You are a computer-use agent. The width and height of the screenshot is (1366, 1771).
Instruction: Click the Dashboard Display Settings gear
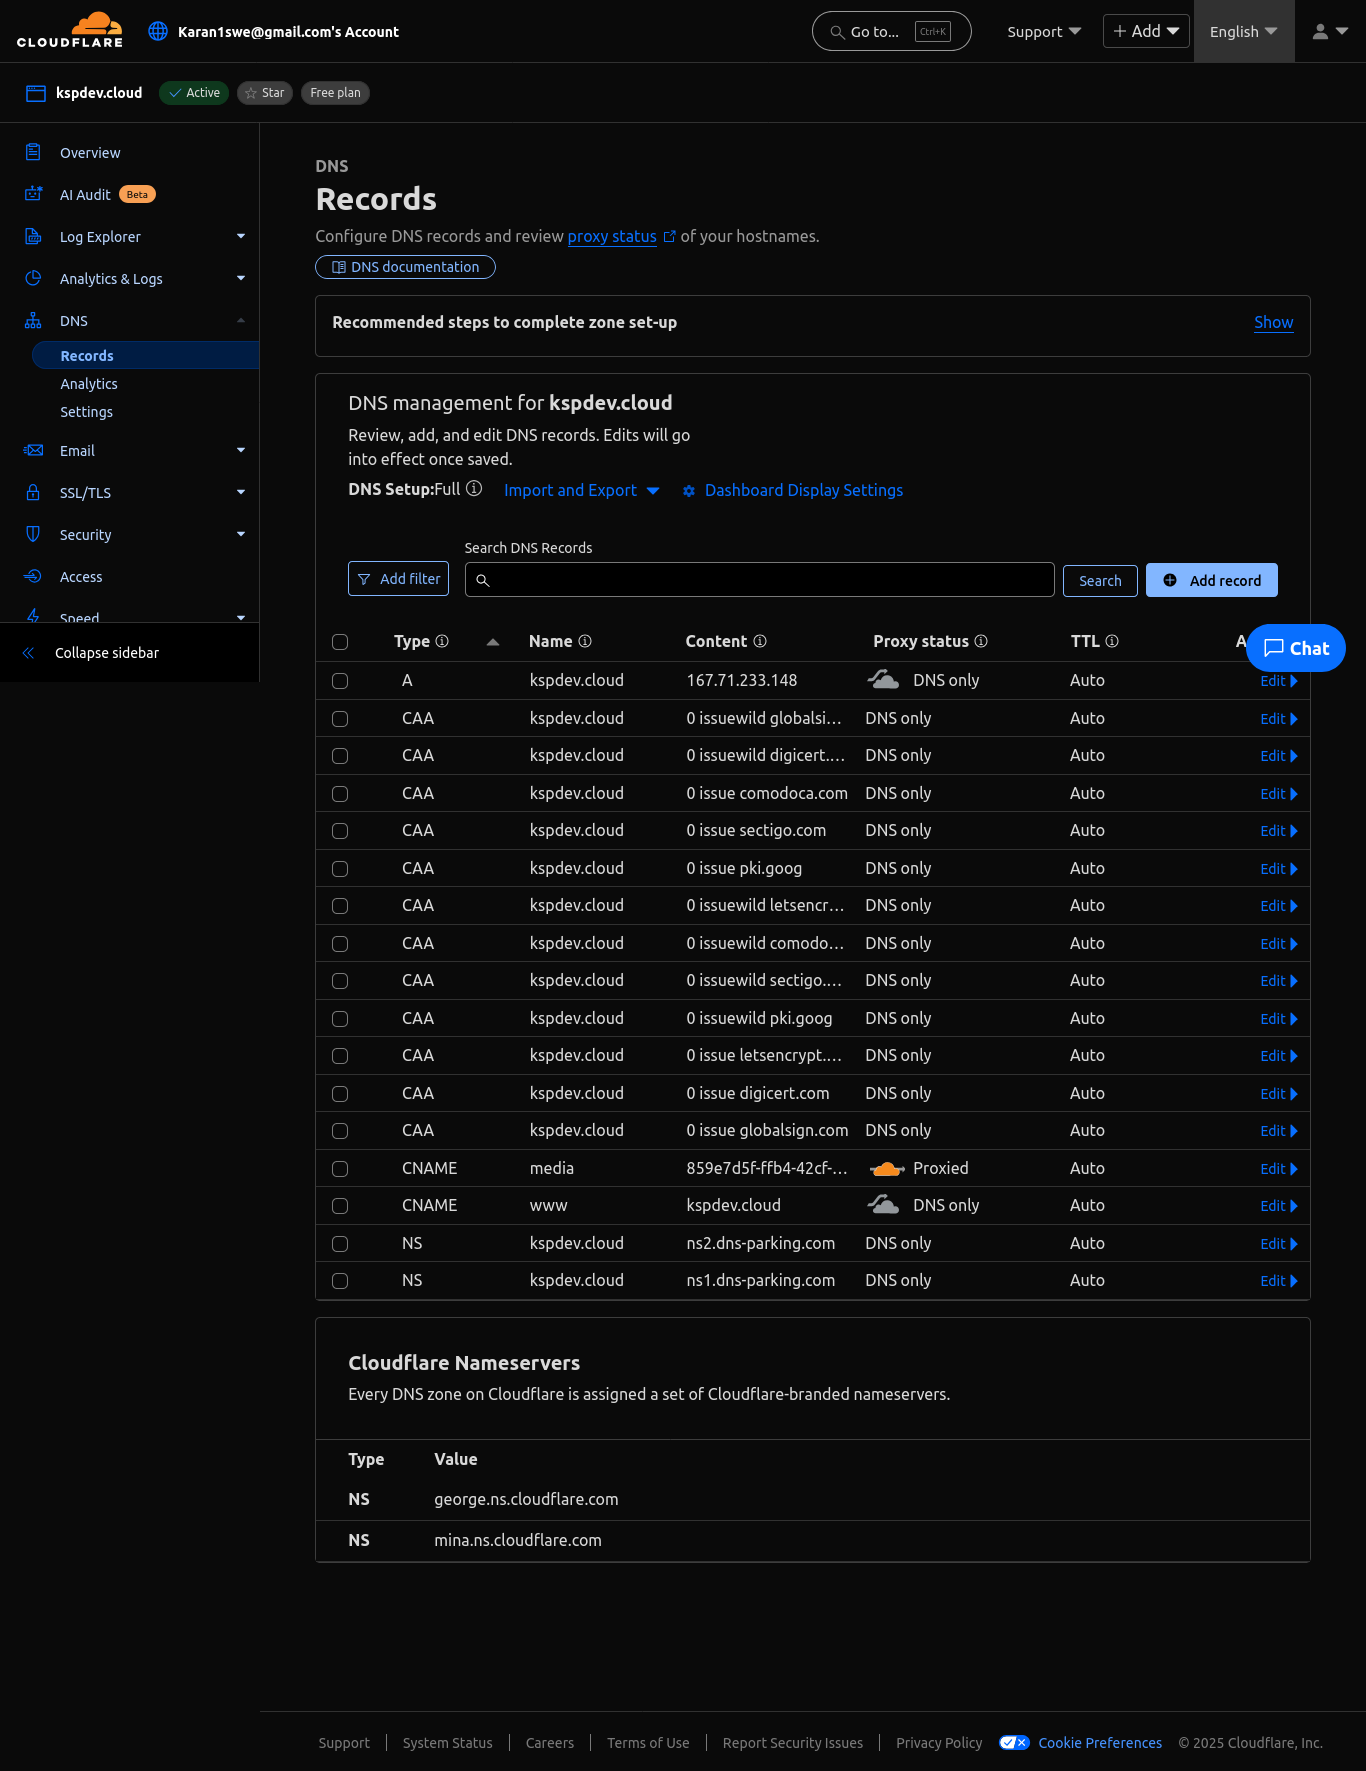pos(689,491)
